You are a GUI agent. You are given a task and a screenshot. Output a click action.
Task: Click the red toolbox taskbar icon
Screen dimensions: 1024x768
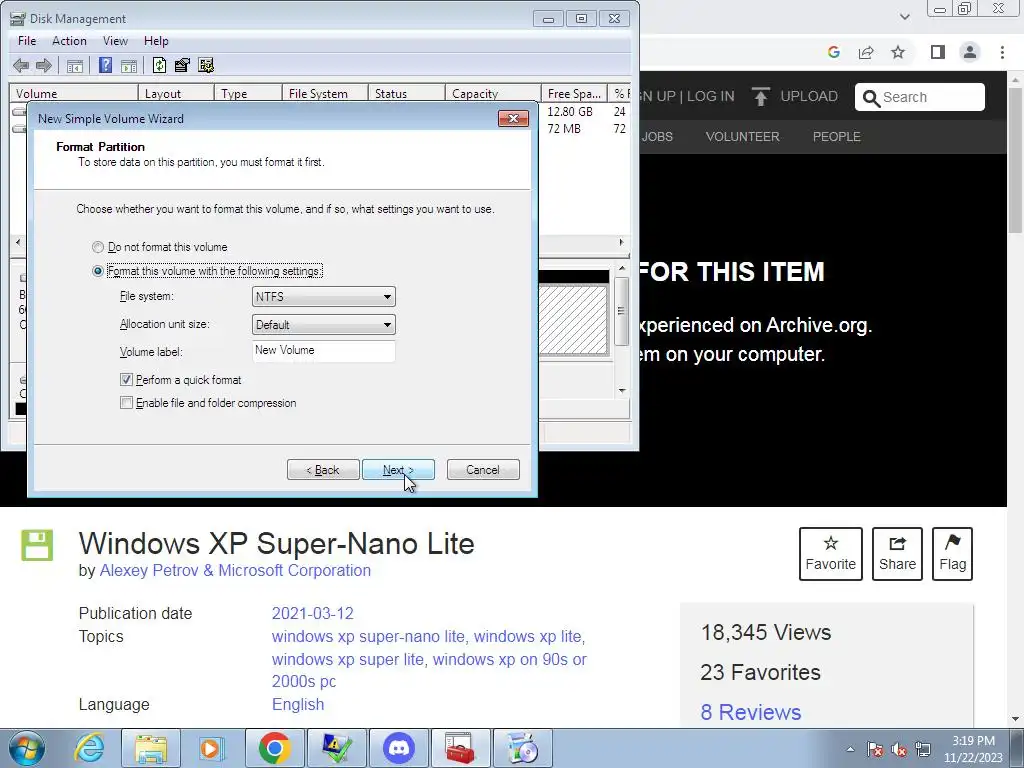[x=460, y=748]
